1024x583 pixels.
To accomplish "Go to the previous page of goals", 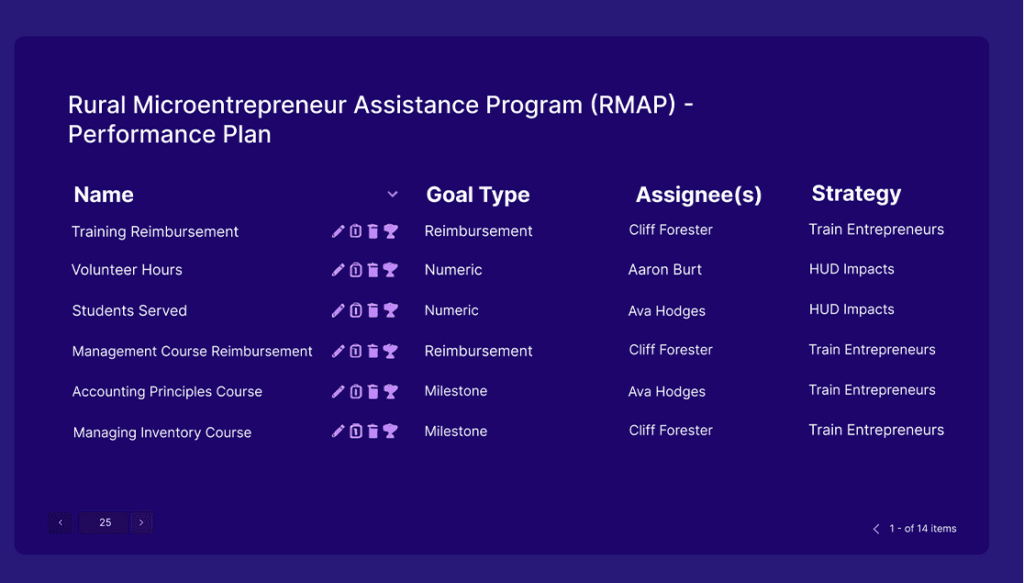I will 60,522.
